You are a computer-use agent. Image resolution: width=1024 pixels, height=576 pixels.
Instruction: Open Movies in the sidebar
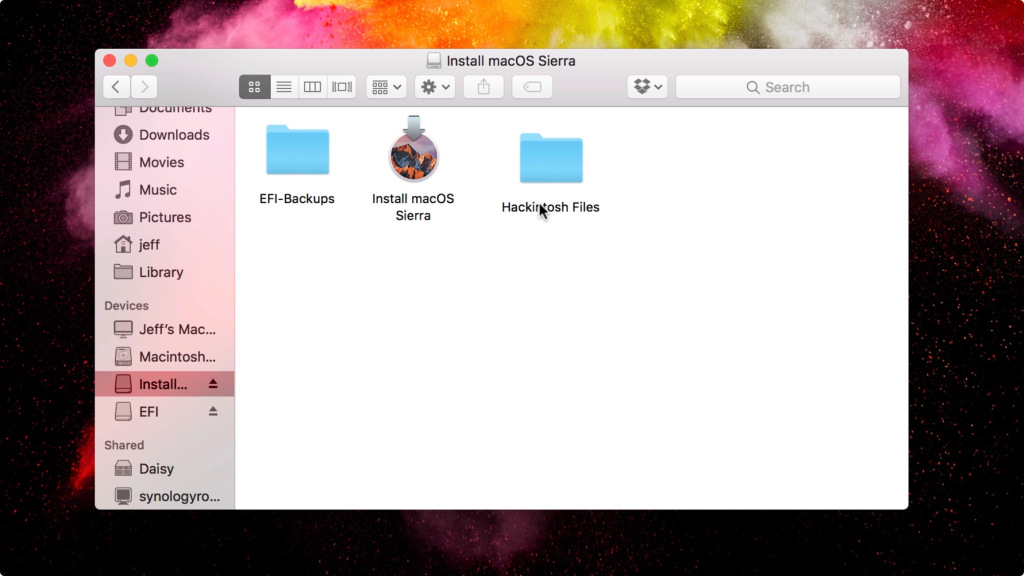[165, 162]
